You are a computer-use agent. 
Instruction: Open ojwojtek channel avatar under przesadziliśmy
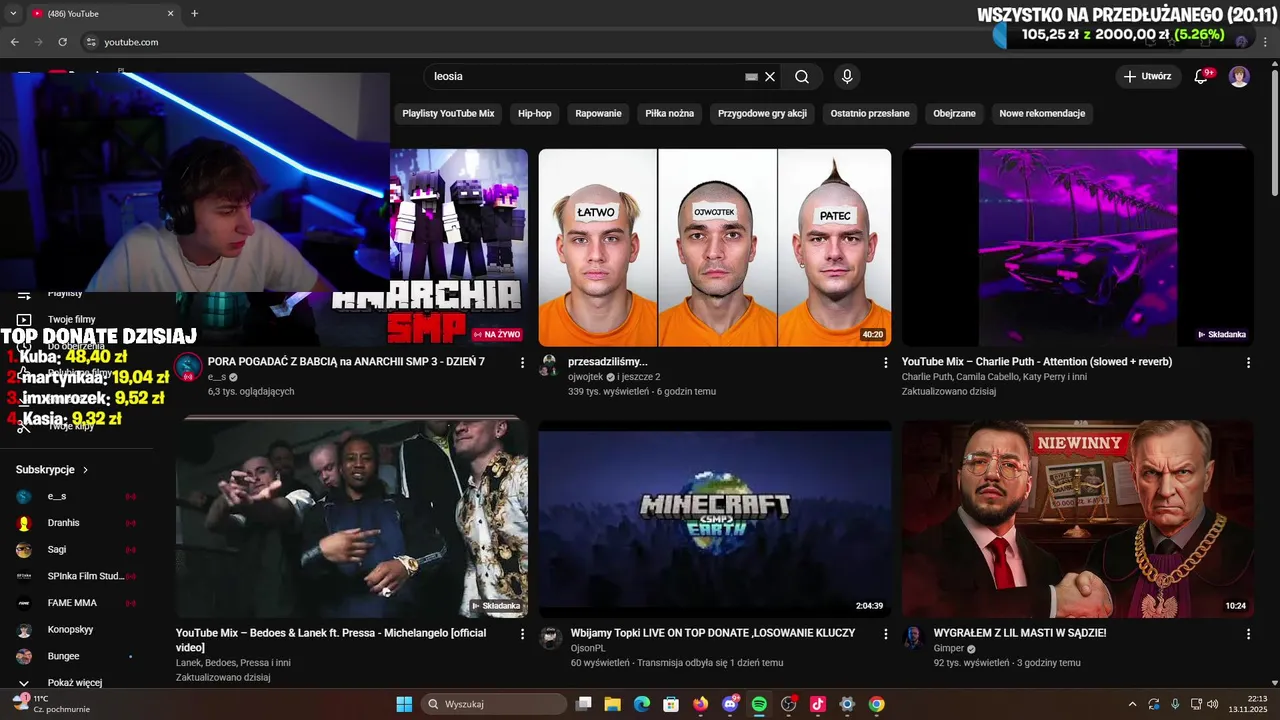point(549,365)
